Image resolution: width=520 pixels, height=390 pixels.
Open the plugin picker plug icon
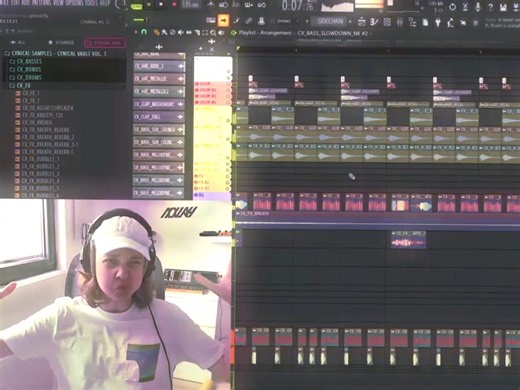click(x=438, y=22)
